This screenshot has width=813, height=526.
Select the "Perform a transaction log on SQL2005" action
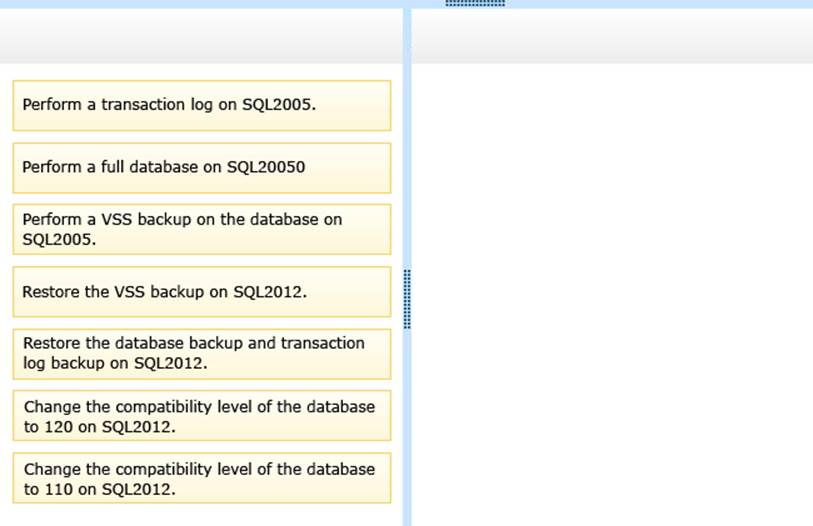pyautogui.click(x=201, y=105)
